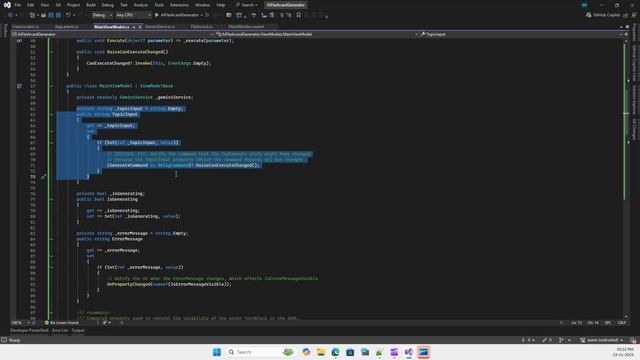Image resolution: width=640 pixels, height=360 pixels.
Task: Click the toolbar bookmark icon
Action: point(299,15)
